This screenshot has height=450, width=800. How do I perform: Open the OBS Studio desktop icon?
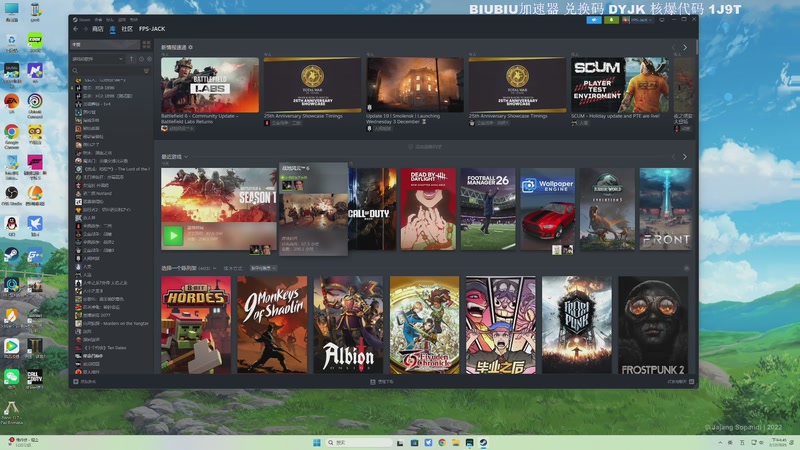[x=11, y=196]
